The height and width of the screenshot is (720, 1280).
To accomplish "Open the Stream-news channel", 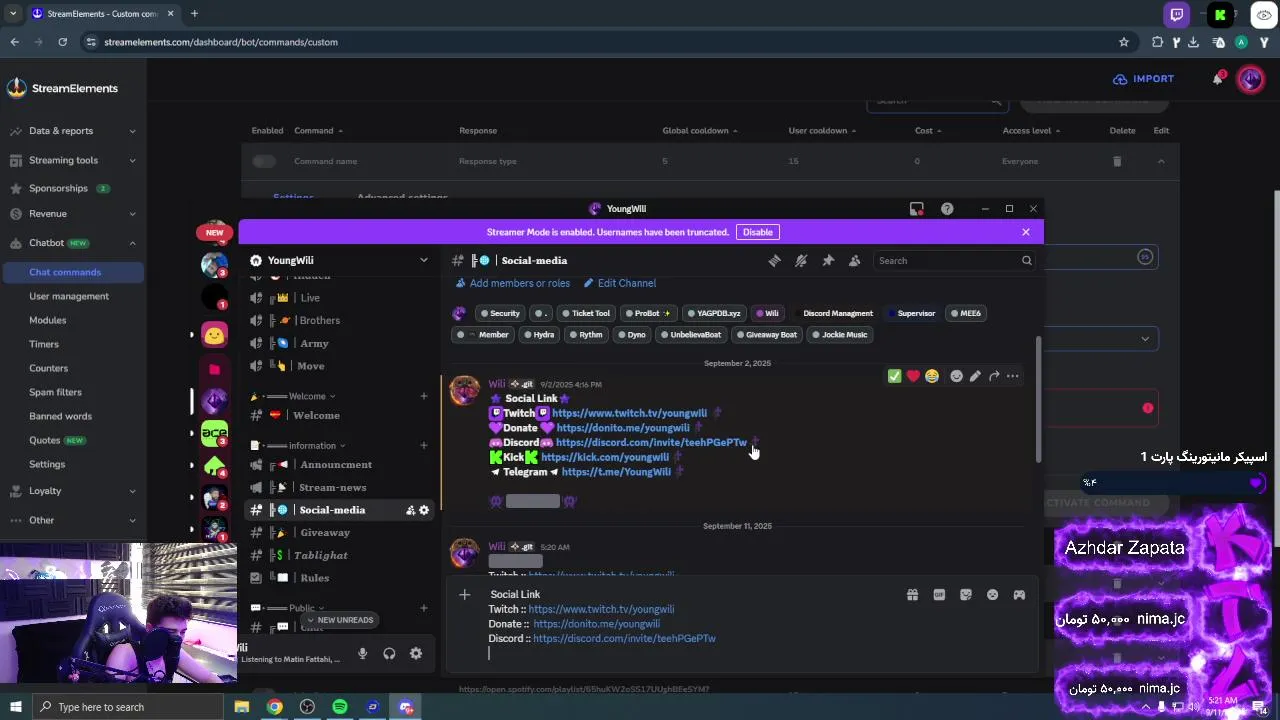I will click(333, 487).
